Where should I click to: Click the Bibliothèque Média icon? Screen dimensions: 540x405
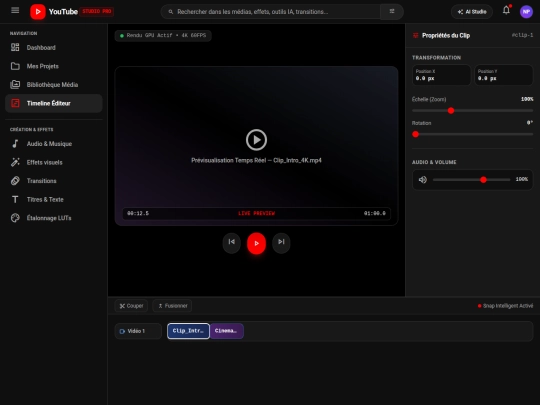tap(15, 85)
